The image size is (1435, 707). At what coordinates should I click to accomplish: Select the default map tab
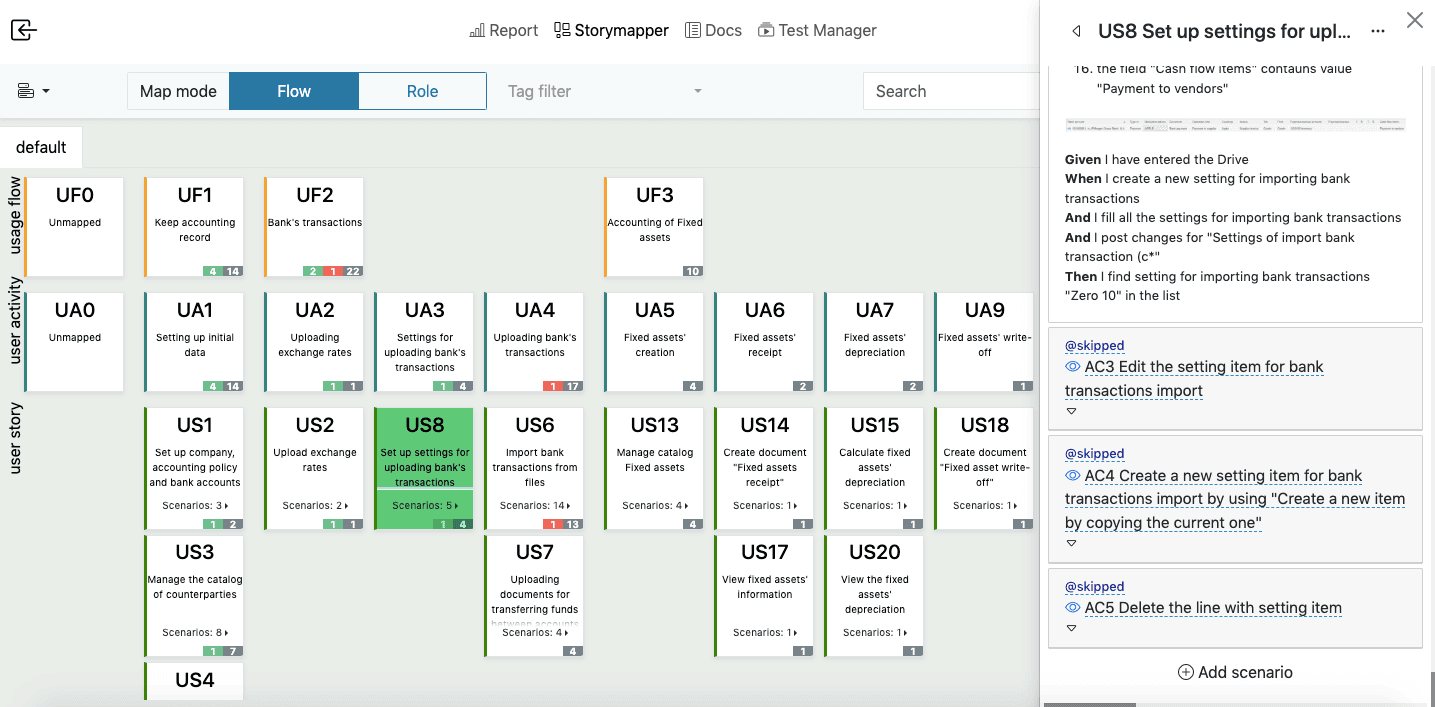41,147
